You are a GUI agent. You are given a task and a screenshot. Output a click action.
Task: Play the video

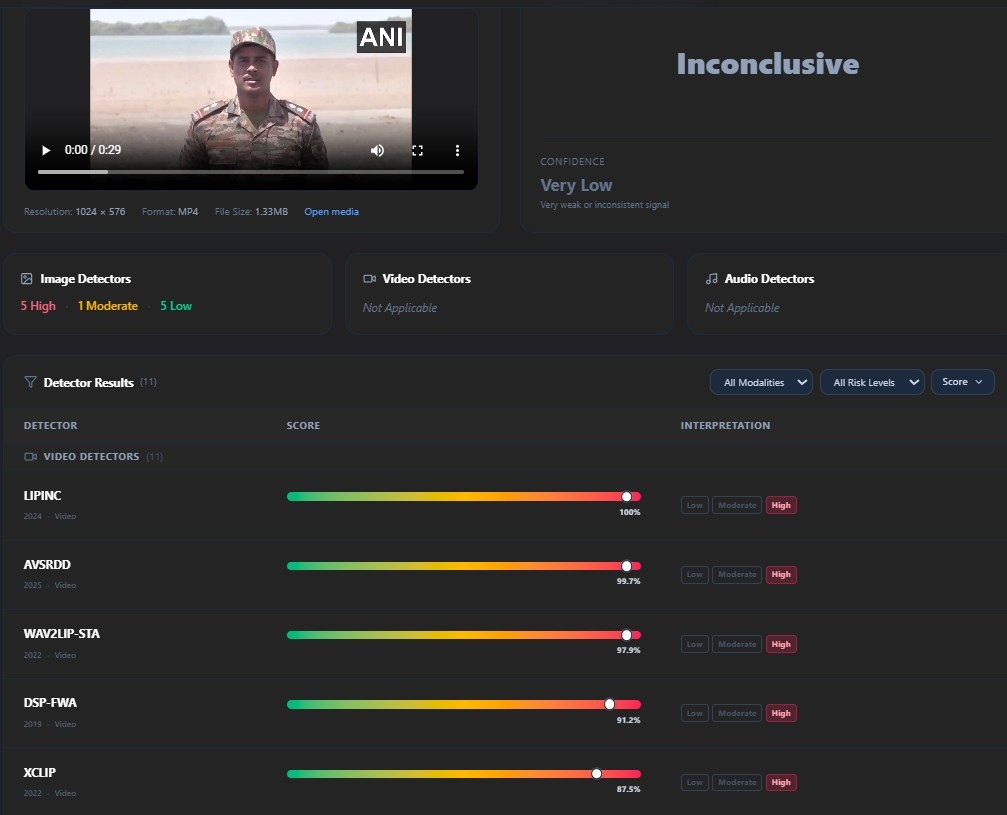(46, 151)
